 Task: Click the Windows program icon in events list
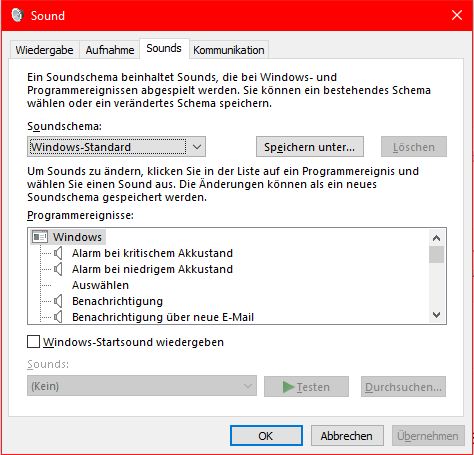40,237
